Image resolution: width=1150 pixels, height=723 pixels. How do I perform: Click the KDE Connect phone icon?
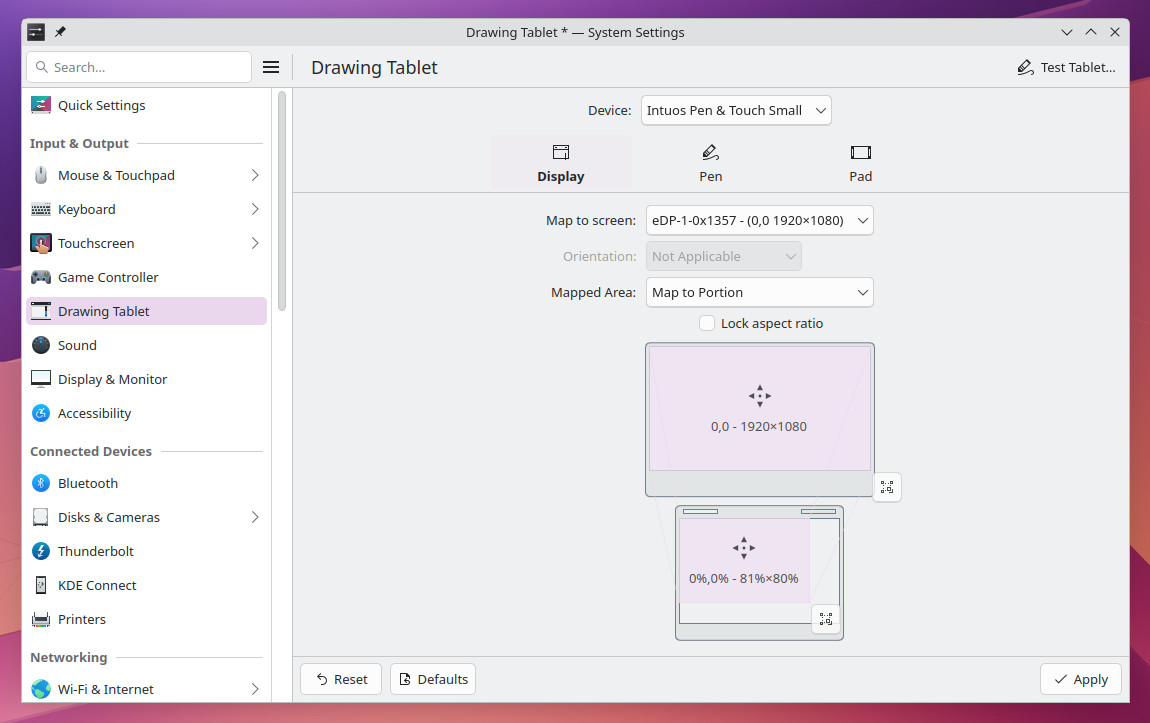coord(41,585)
